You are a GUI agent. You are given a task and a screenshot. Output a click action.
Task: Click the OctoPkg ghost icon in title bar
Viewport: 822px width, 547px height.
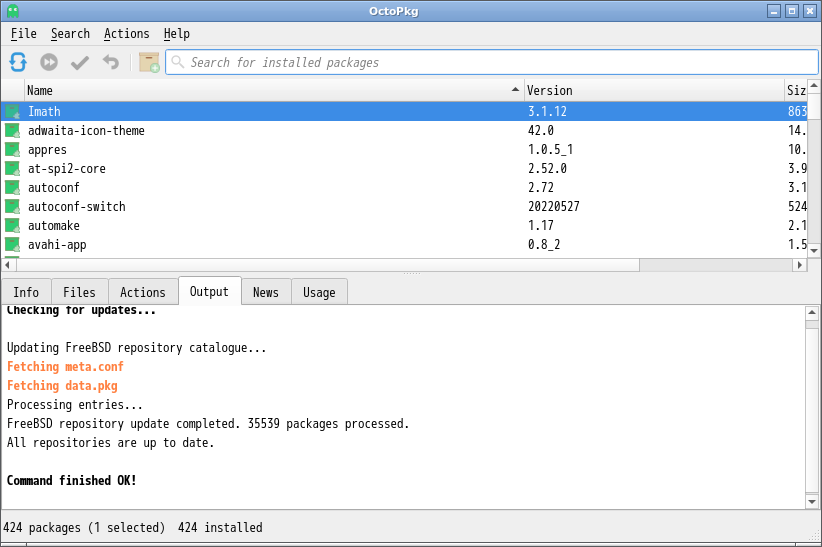tap(13, 10)
